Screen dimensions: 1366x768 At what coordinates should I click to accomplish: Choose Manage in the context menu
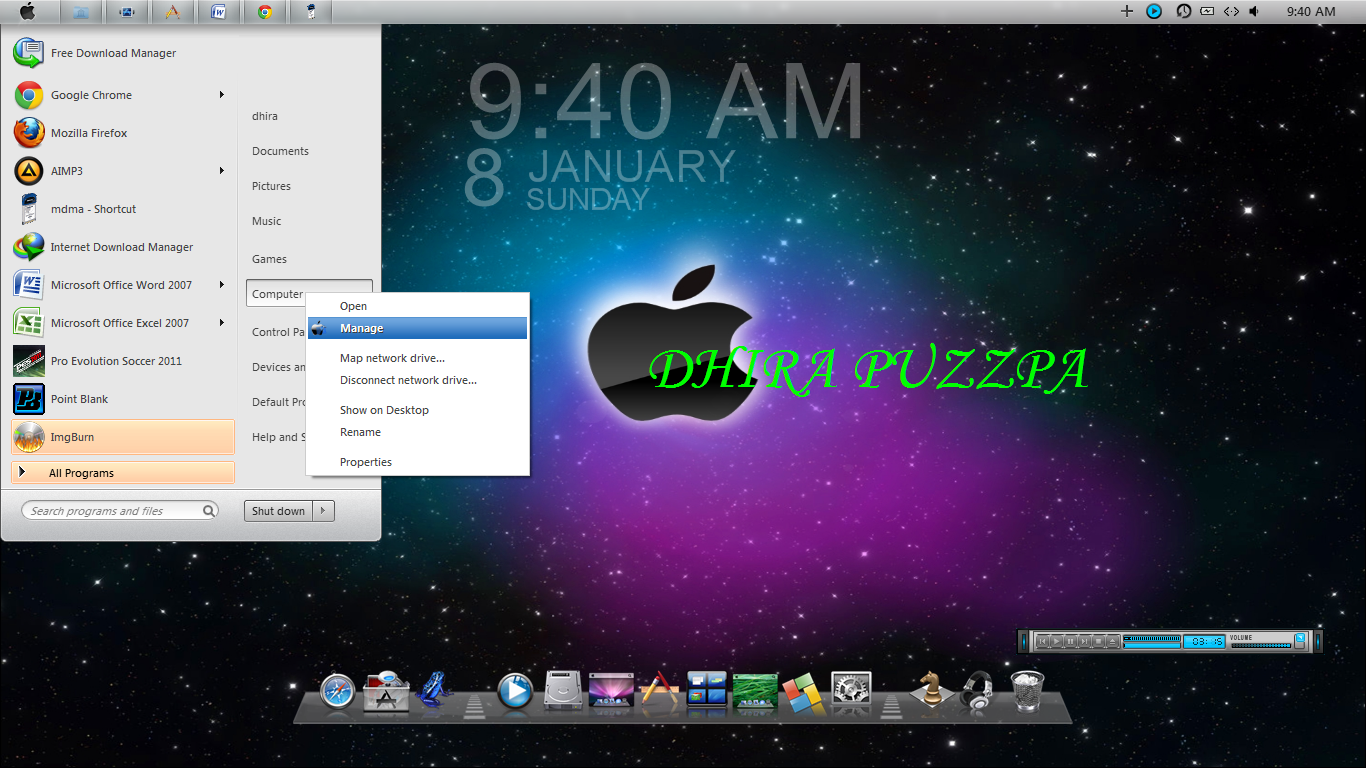(418, 328)
